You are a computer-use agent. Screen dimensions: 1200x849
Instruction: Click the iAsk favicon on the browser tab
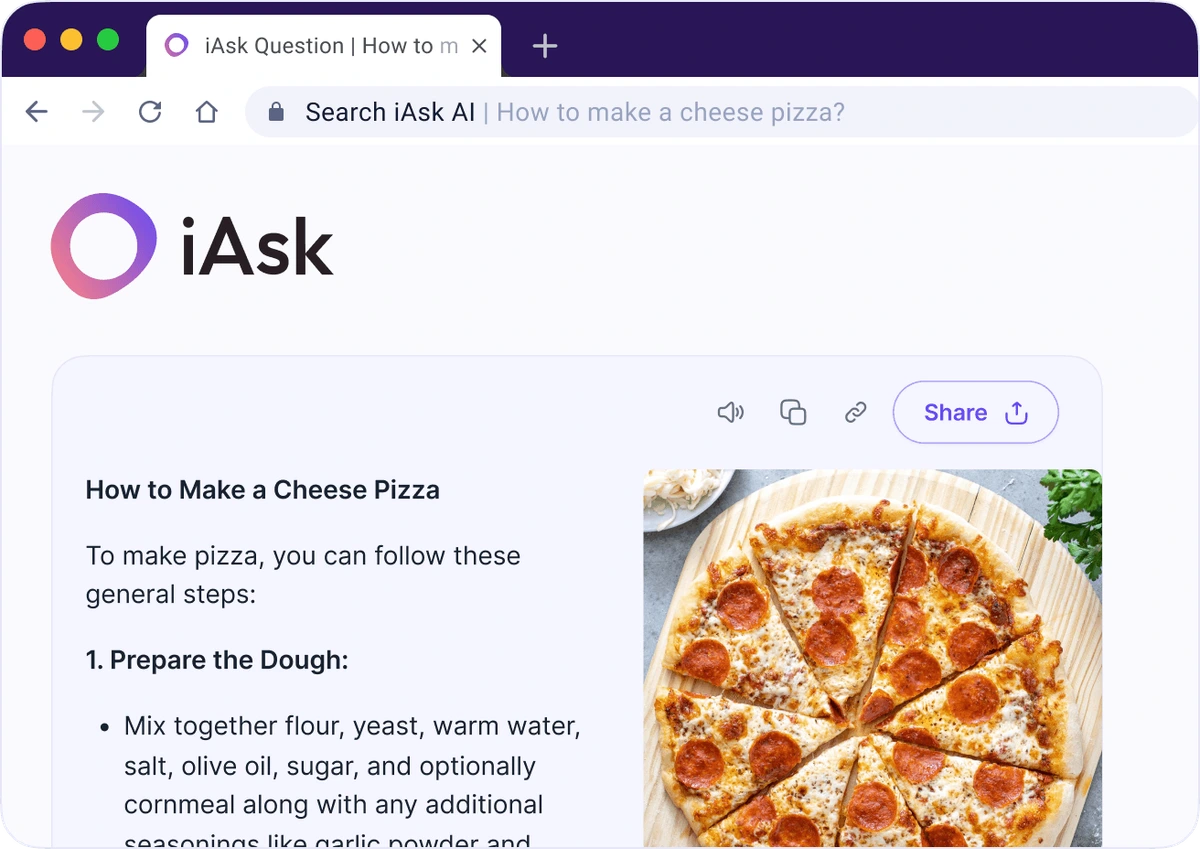coord(176,45)
